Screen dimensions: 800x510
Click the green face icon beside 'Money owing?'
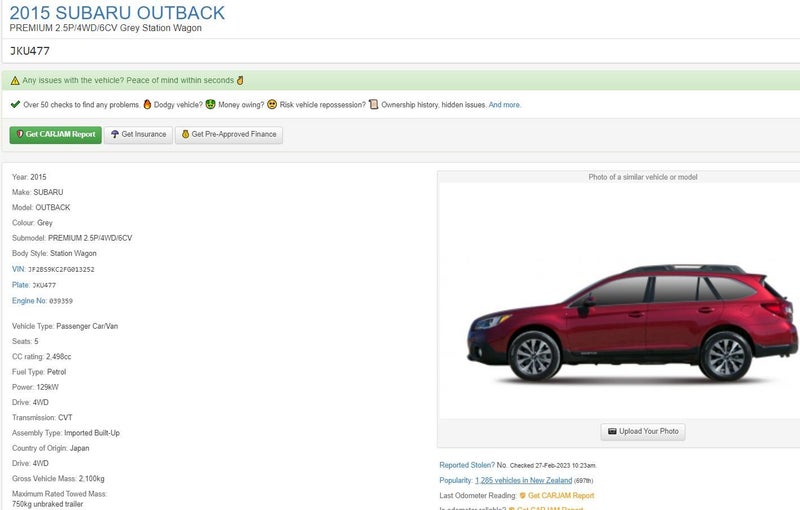pos(211,105)
